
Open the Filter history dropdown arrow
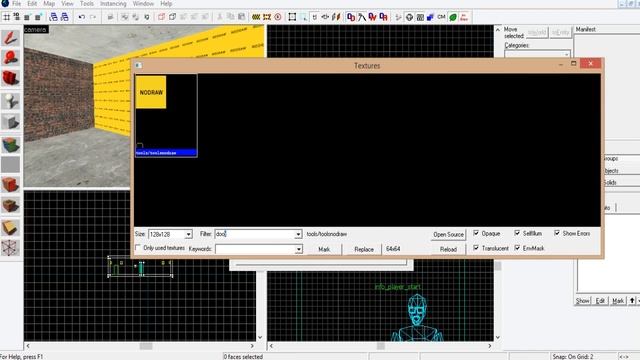(x=298, y=234)
